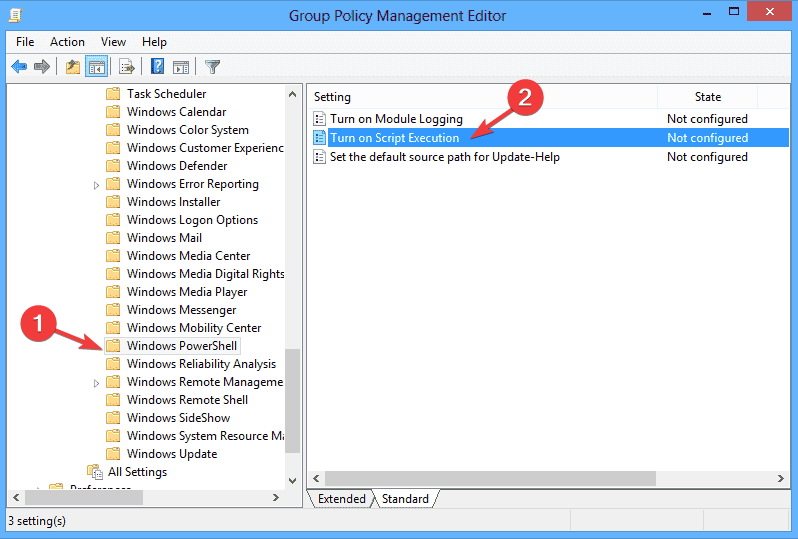
Task: Select Windows Media Player in tree
Action: (187, 292)
